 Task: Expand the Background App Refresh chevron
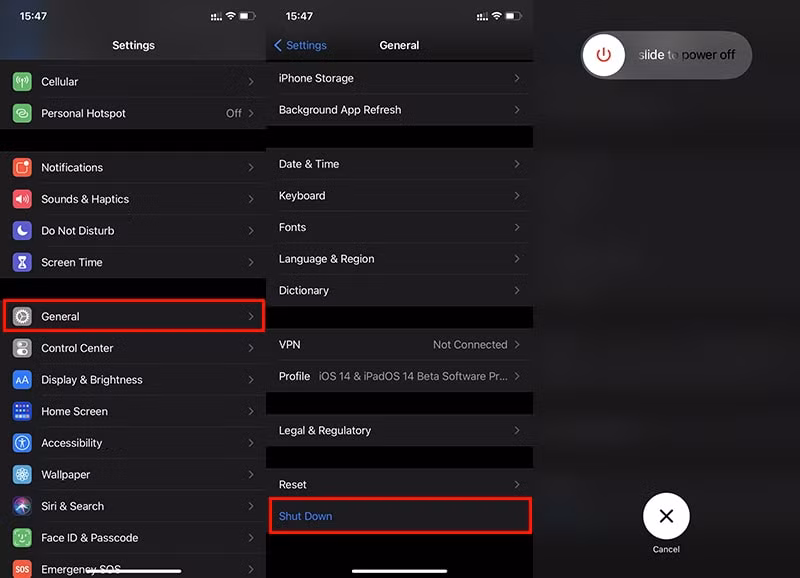(x=517, y=110)
